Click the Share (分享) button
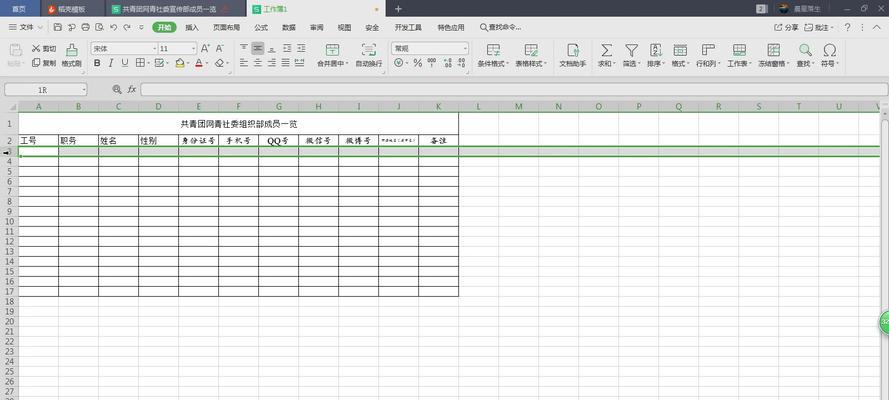The height and width of the screenshot is (400, 889). tap(787, 27)
